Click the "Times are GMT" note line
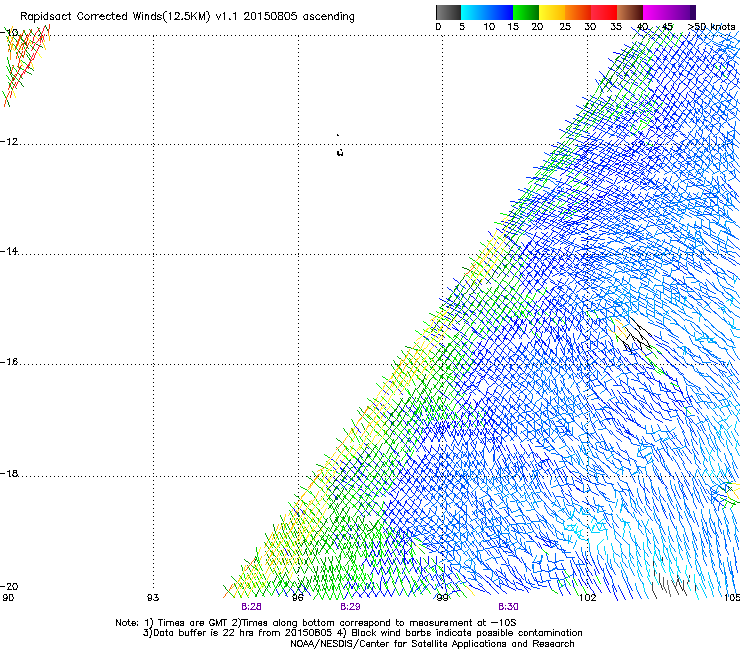This screenshot has height=650, width=740. point(316,623)
